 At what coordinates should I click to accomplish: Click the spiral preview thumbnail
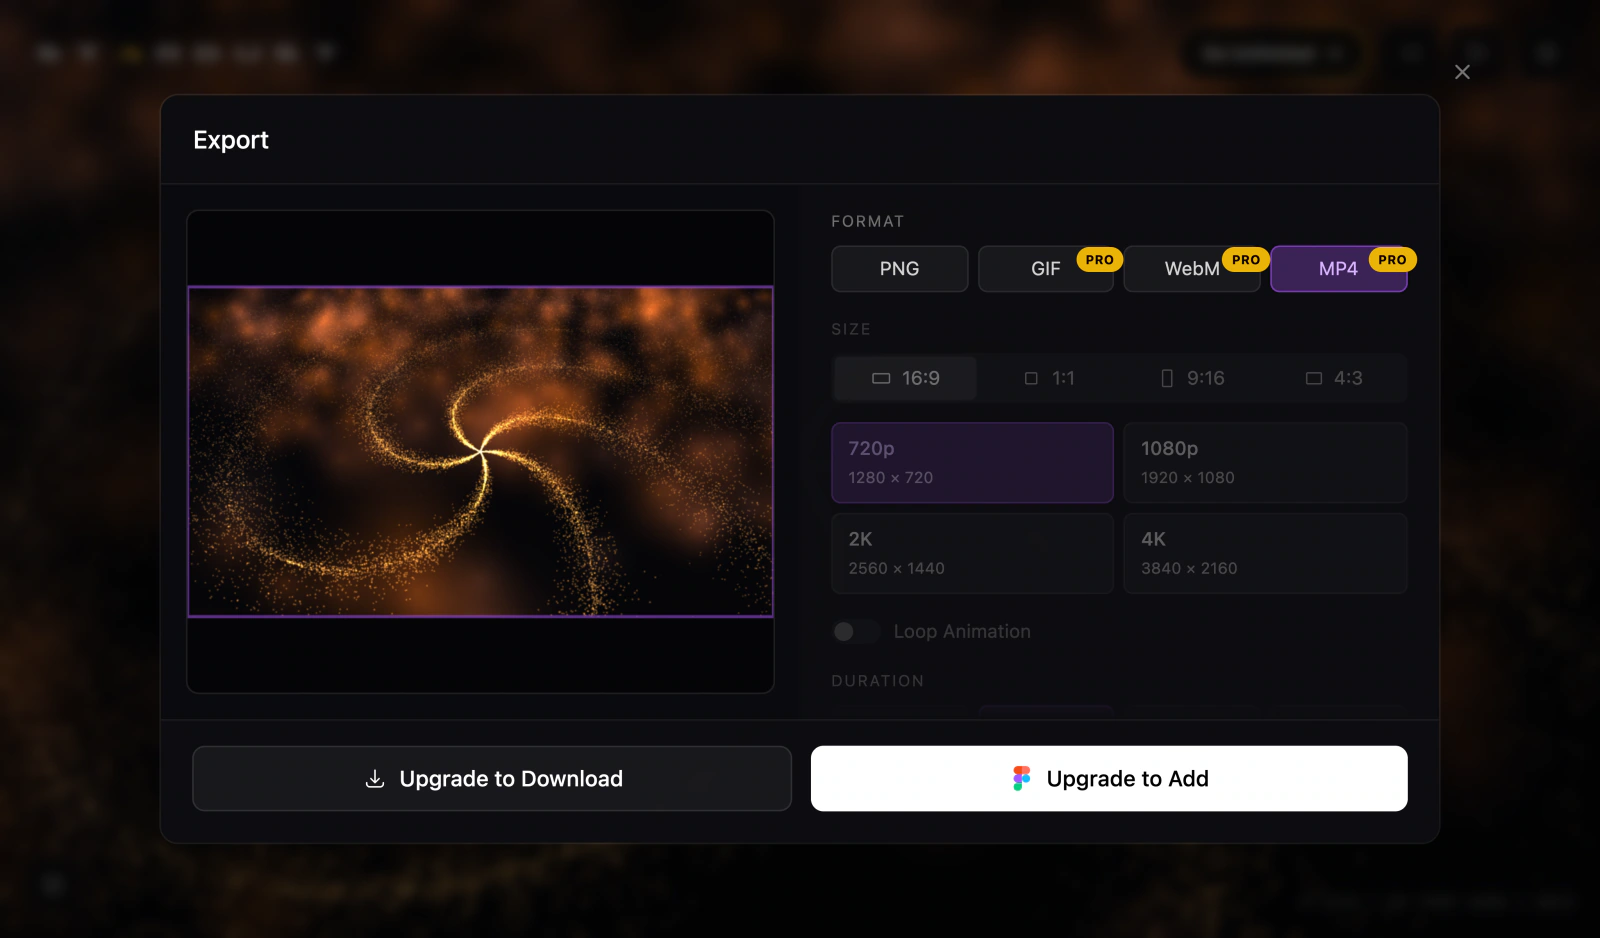481,452
